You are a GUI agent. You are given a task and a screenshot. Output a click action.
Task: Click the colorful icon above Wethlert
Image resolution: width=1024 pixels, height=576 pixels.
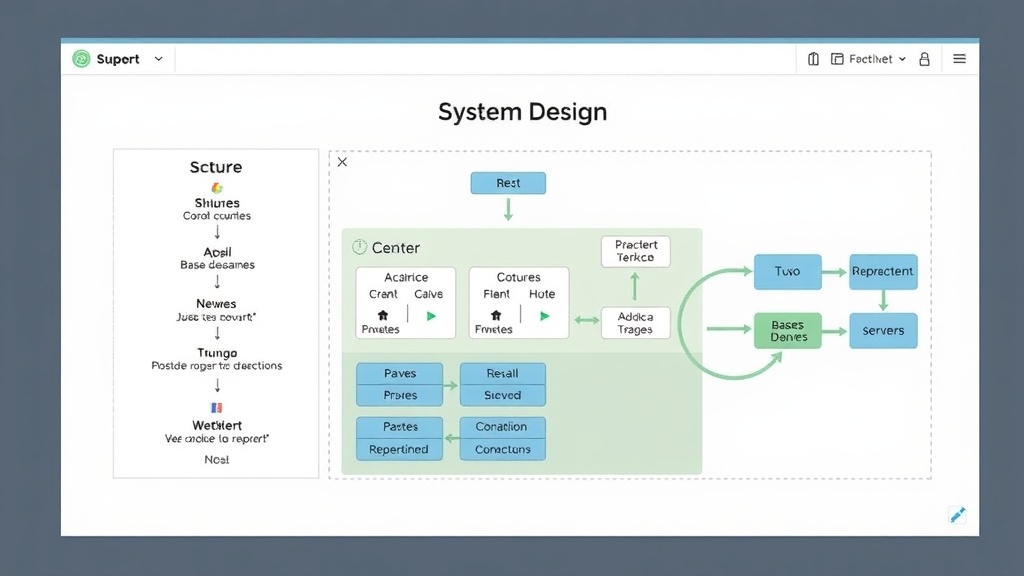216,407
